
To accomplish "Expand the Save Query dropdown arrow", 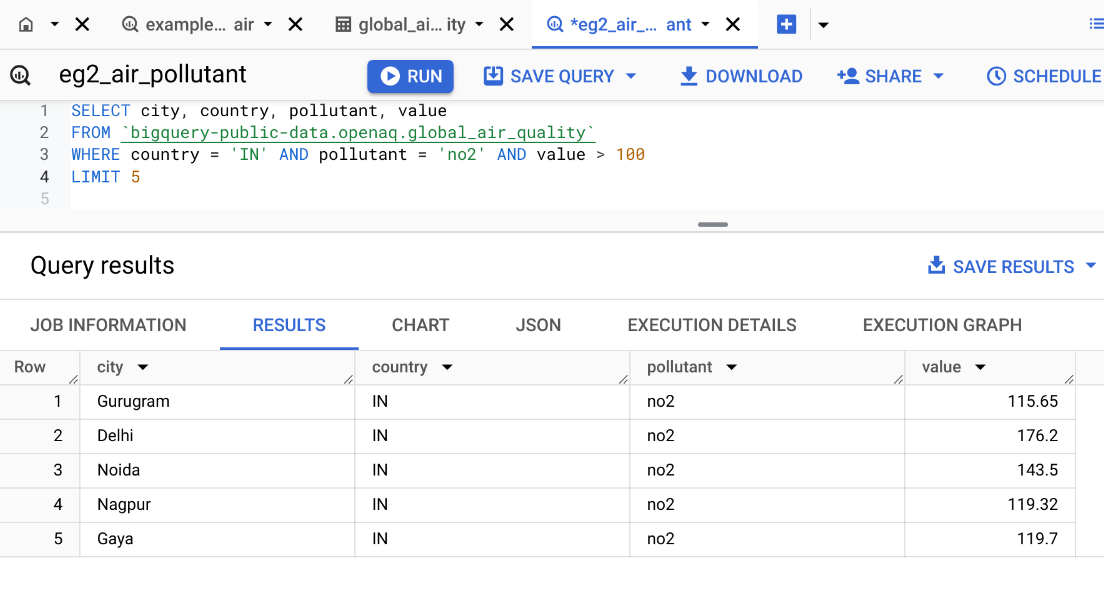I will [631, 76].
